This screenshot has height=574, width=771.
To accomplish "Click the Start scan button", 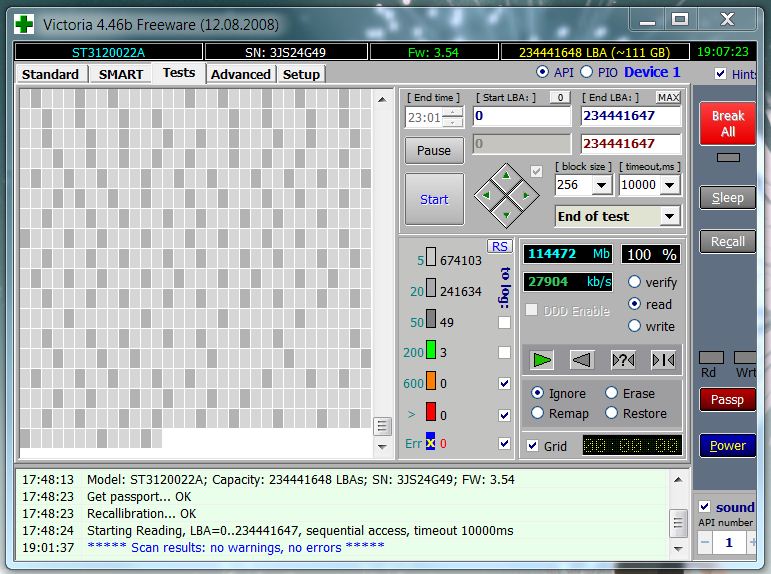I will 434,199.
